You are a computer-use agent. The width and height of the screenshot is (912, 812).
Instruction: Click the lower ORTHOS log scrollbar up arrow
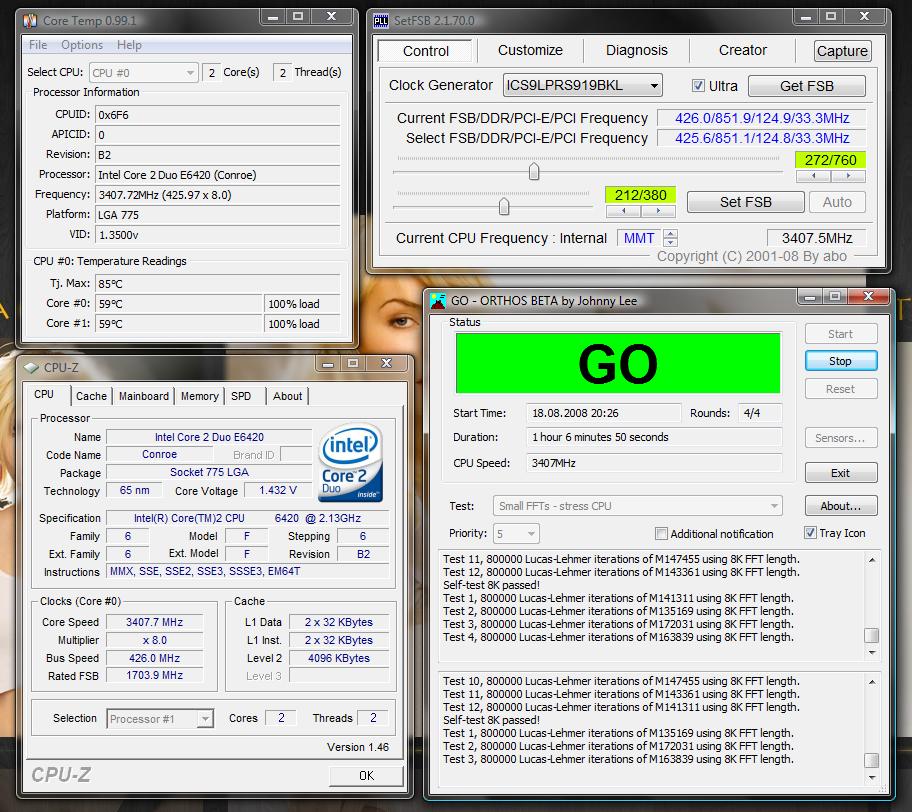[x=872, y=682]
